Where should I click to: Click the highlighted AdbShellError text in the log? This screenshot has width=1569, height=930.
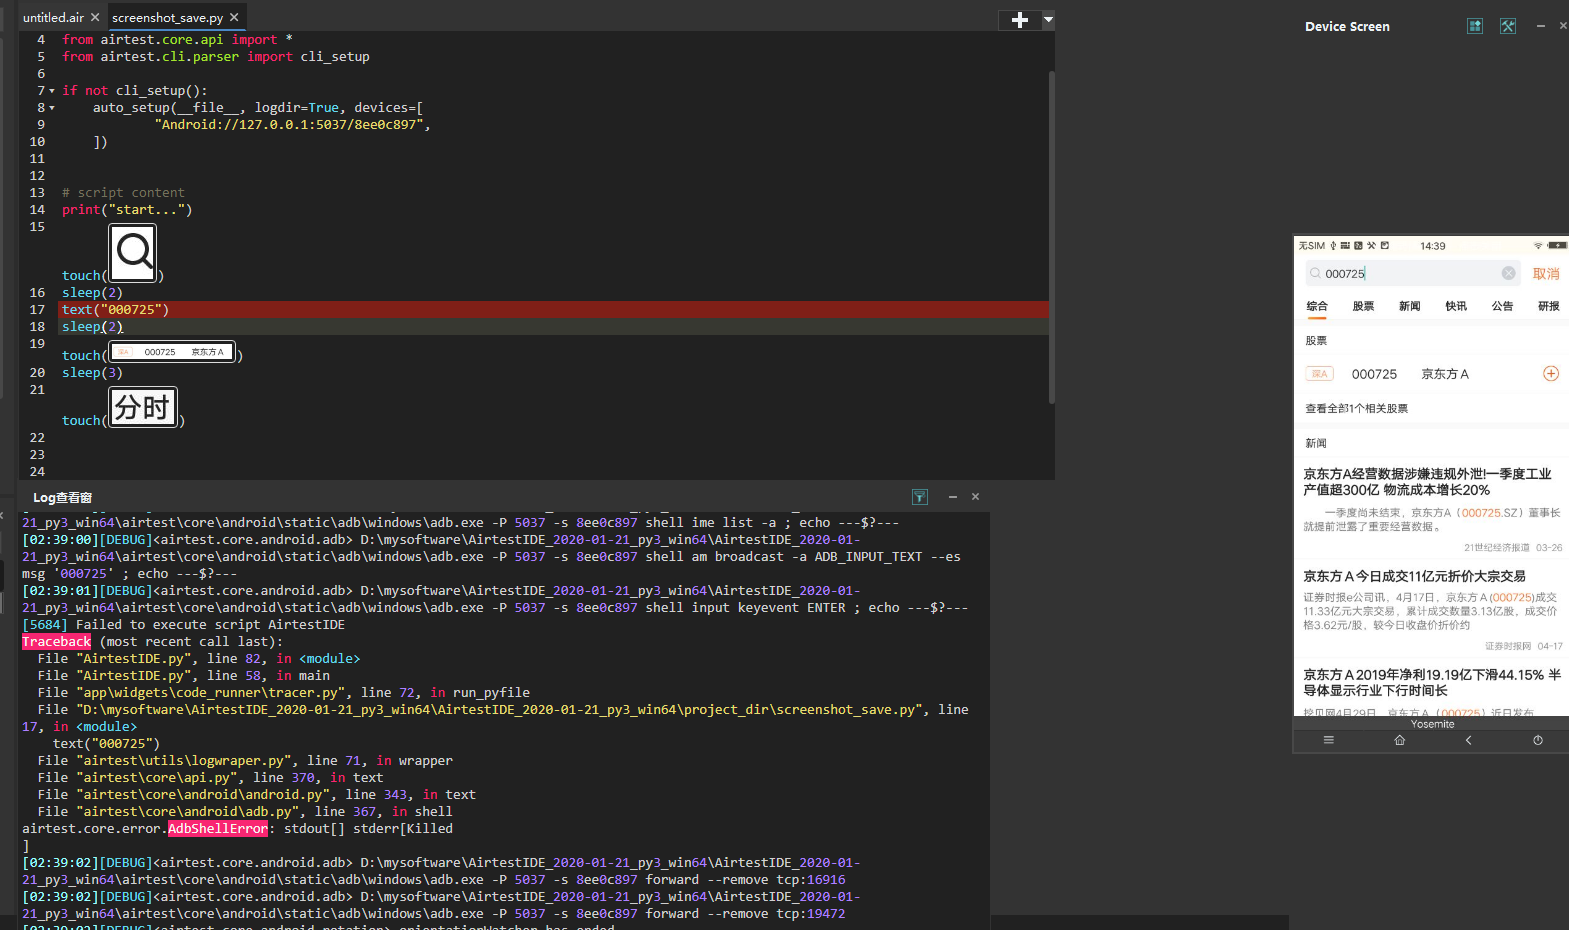(218, 829)
